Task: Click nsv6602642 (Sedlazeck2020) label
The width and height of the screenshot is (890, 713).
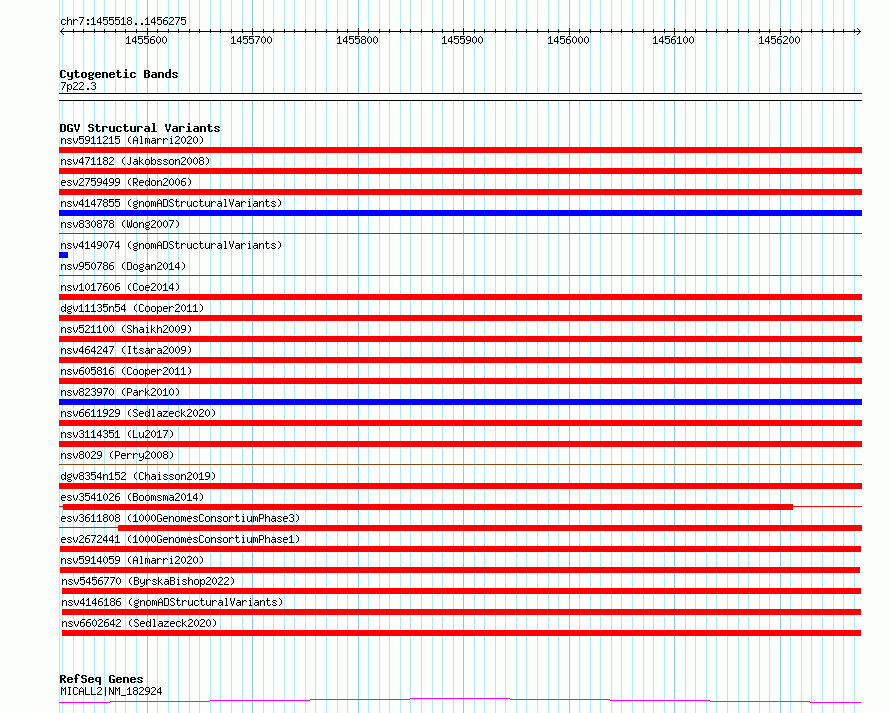Action: (x=139, y=623)
